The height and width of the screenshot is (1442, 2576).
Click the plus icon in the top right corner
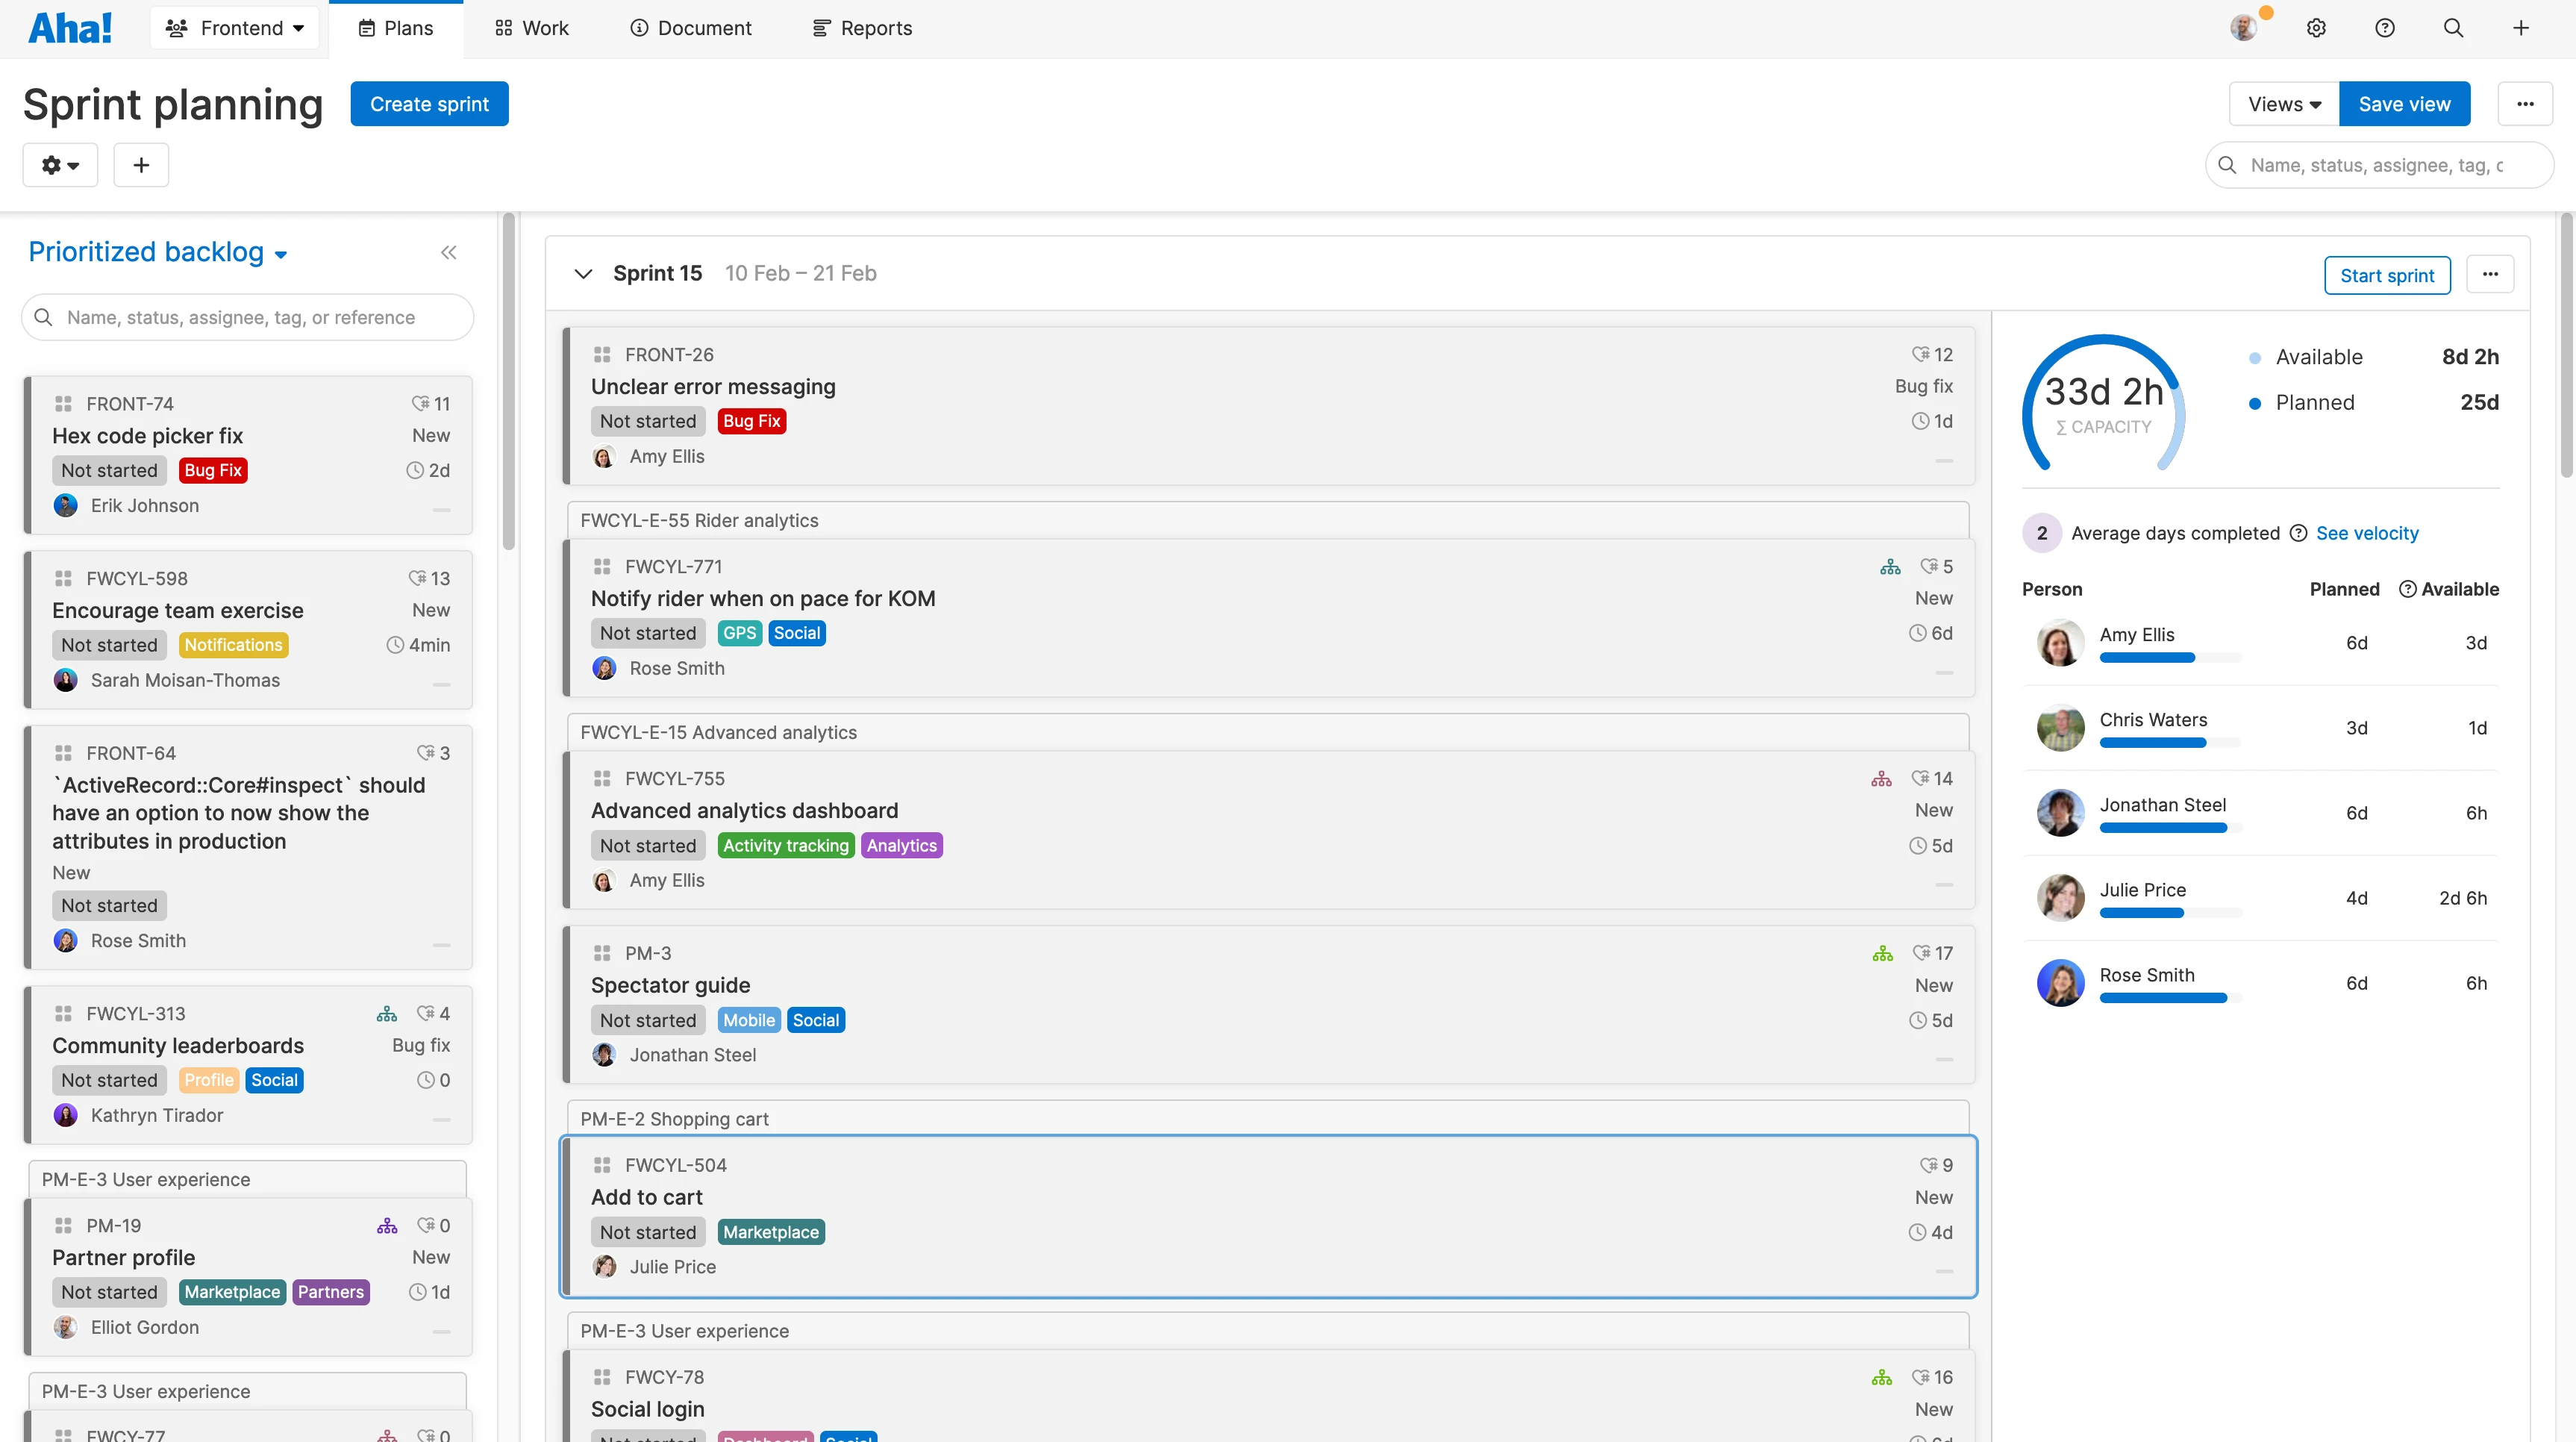(2522, 27)
